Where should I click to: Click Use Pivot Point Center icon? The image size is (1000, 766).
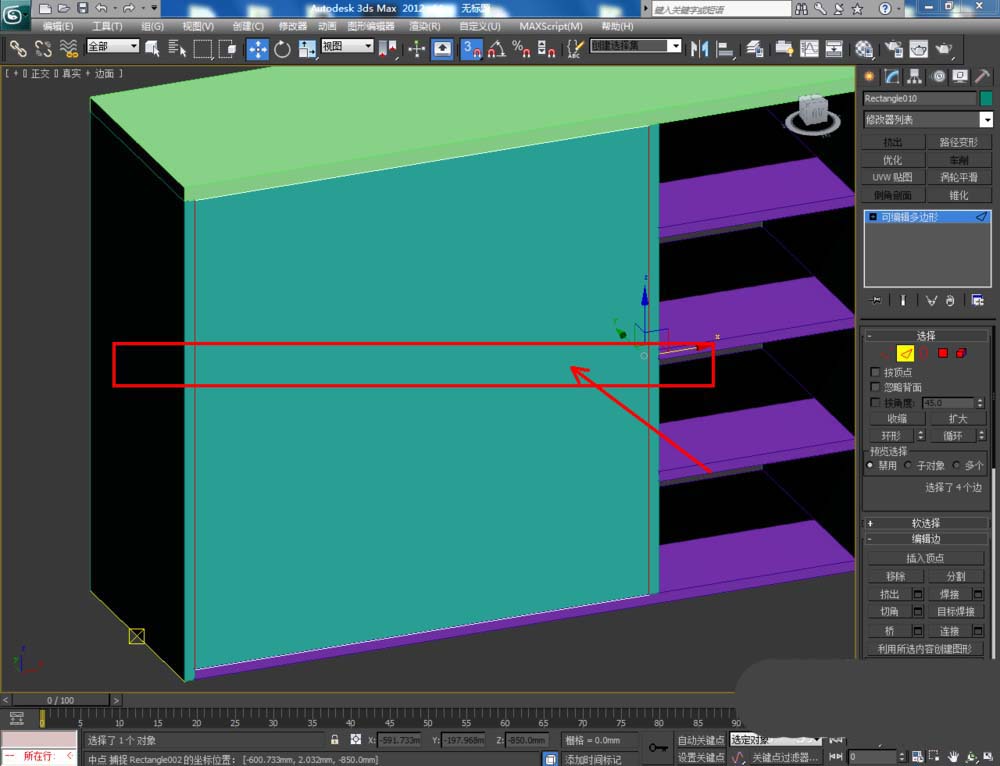pyautogui.click(x=387, y=49)
